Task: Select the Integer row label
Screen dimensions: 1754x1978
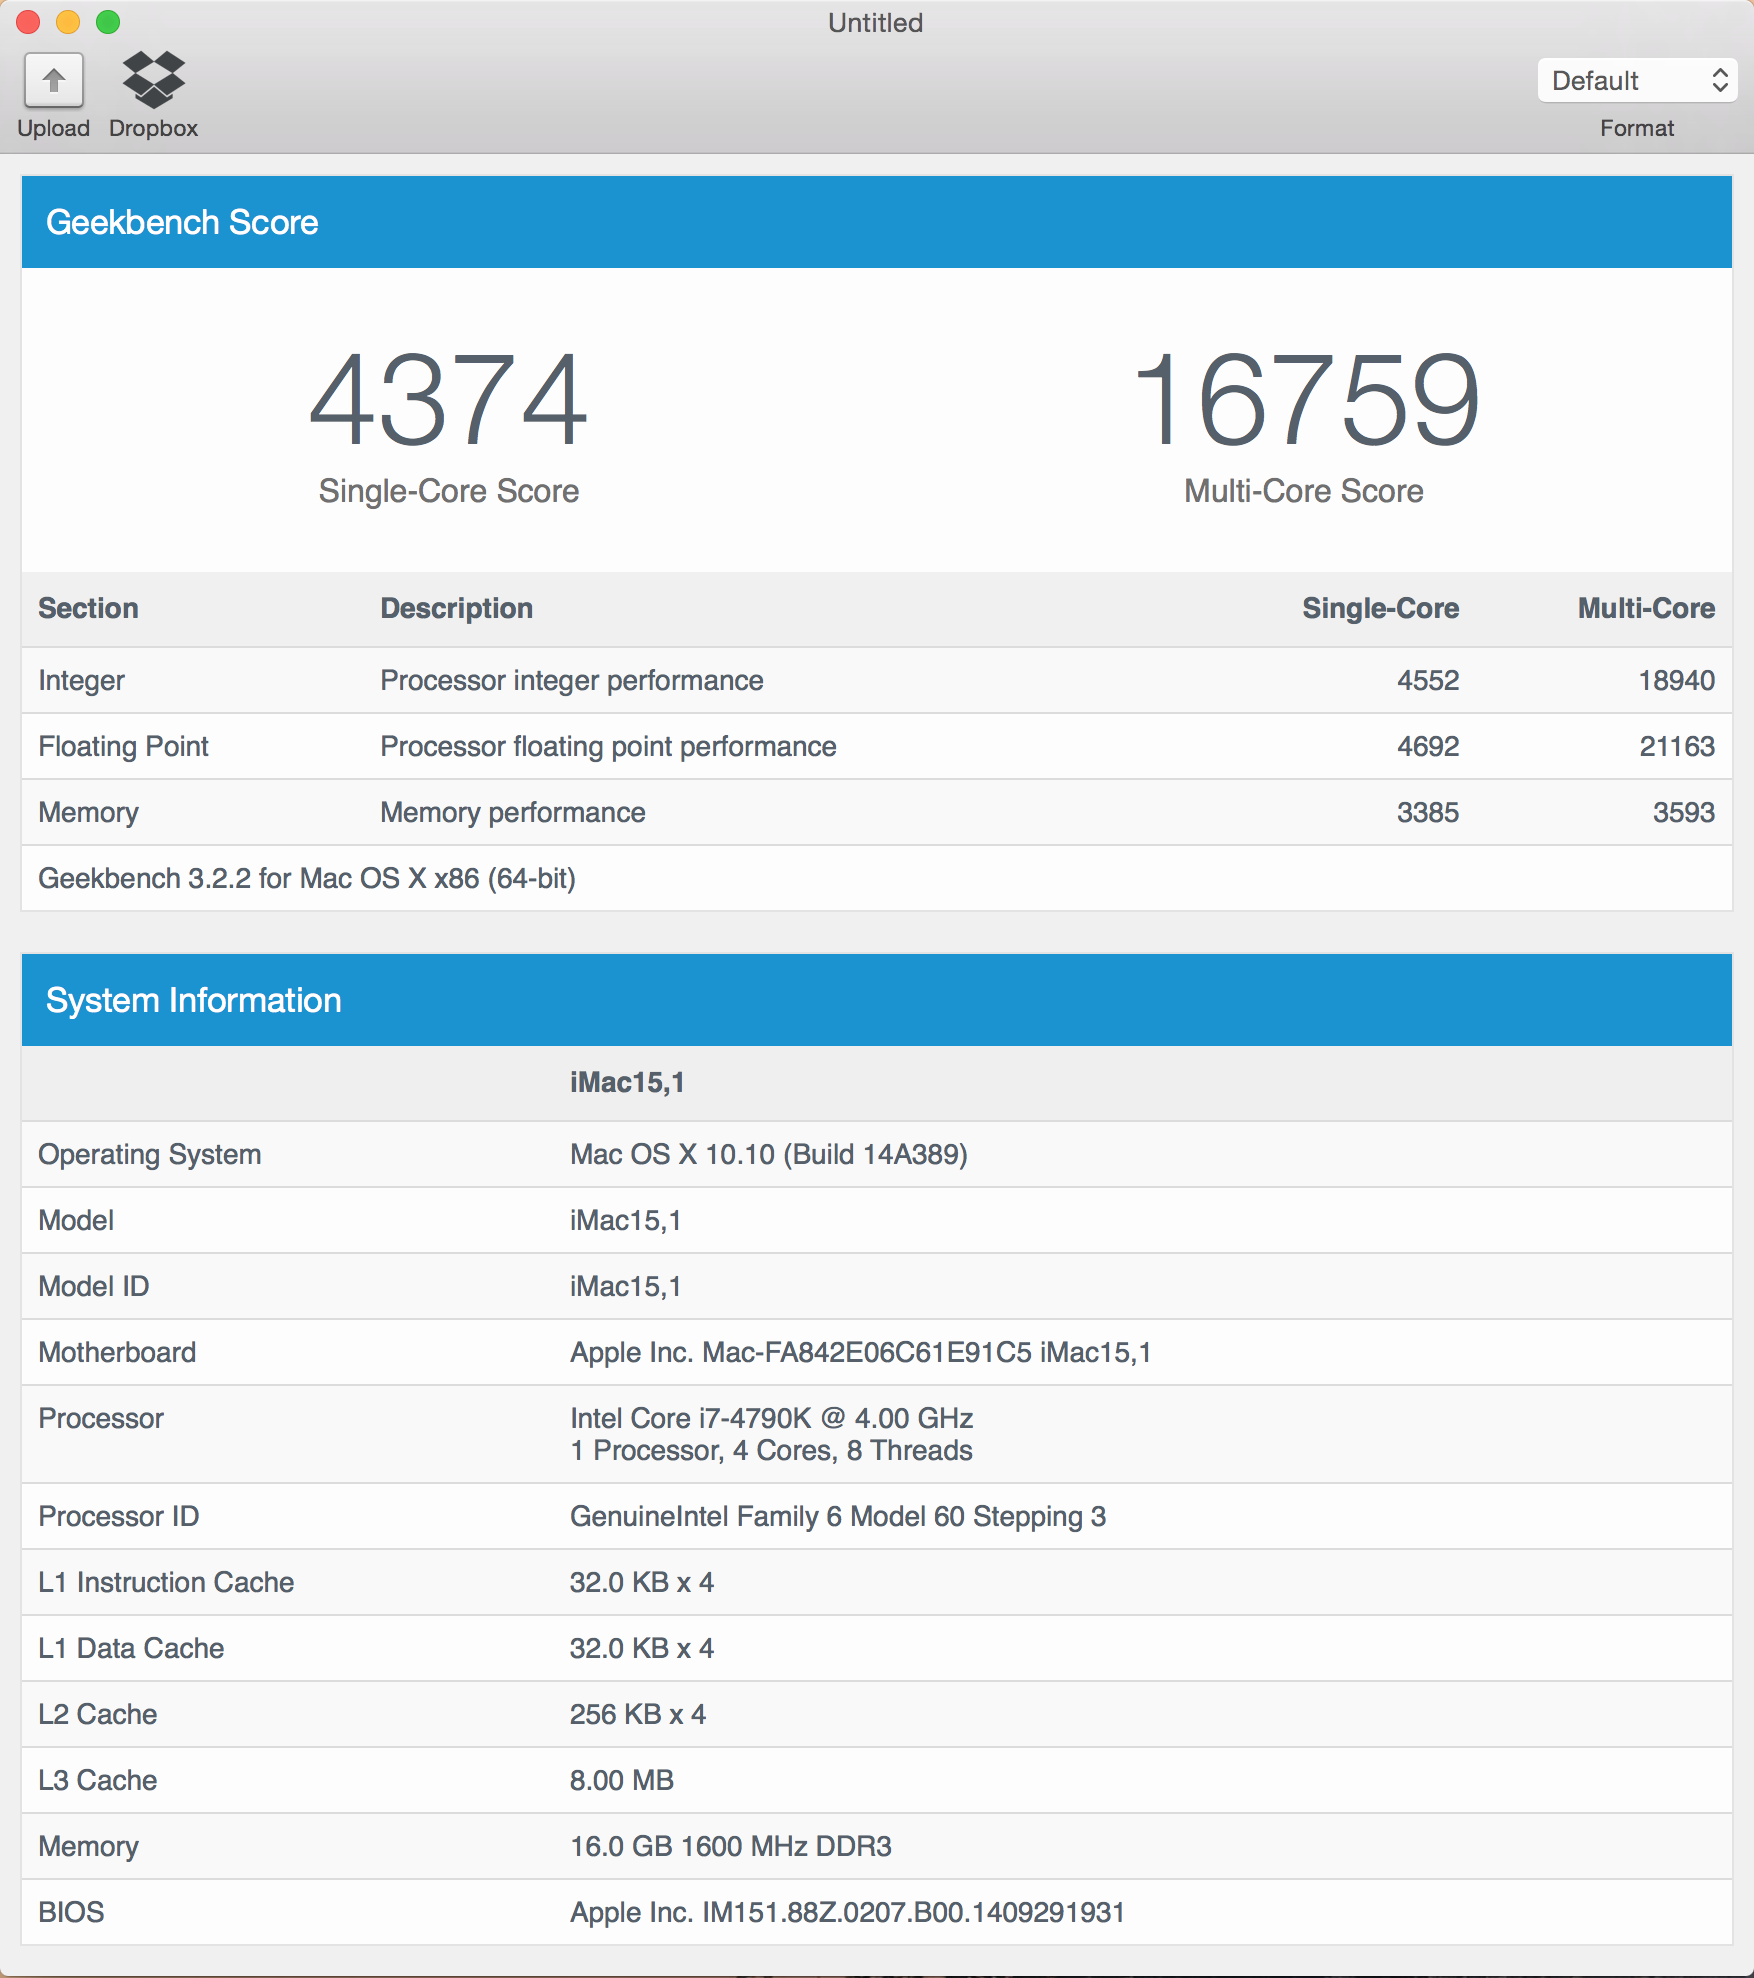Action: coord(82,681)
